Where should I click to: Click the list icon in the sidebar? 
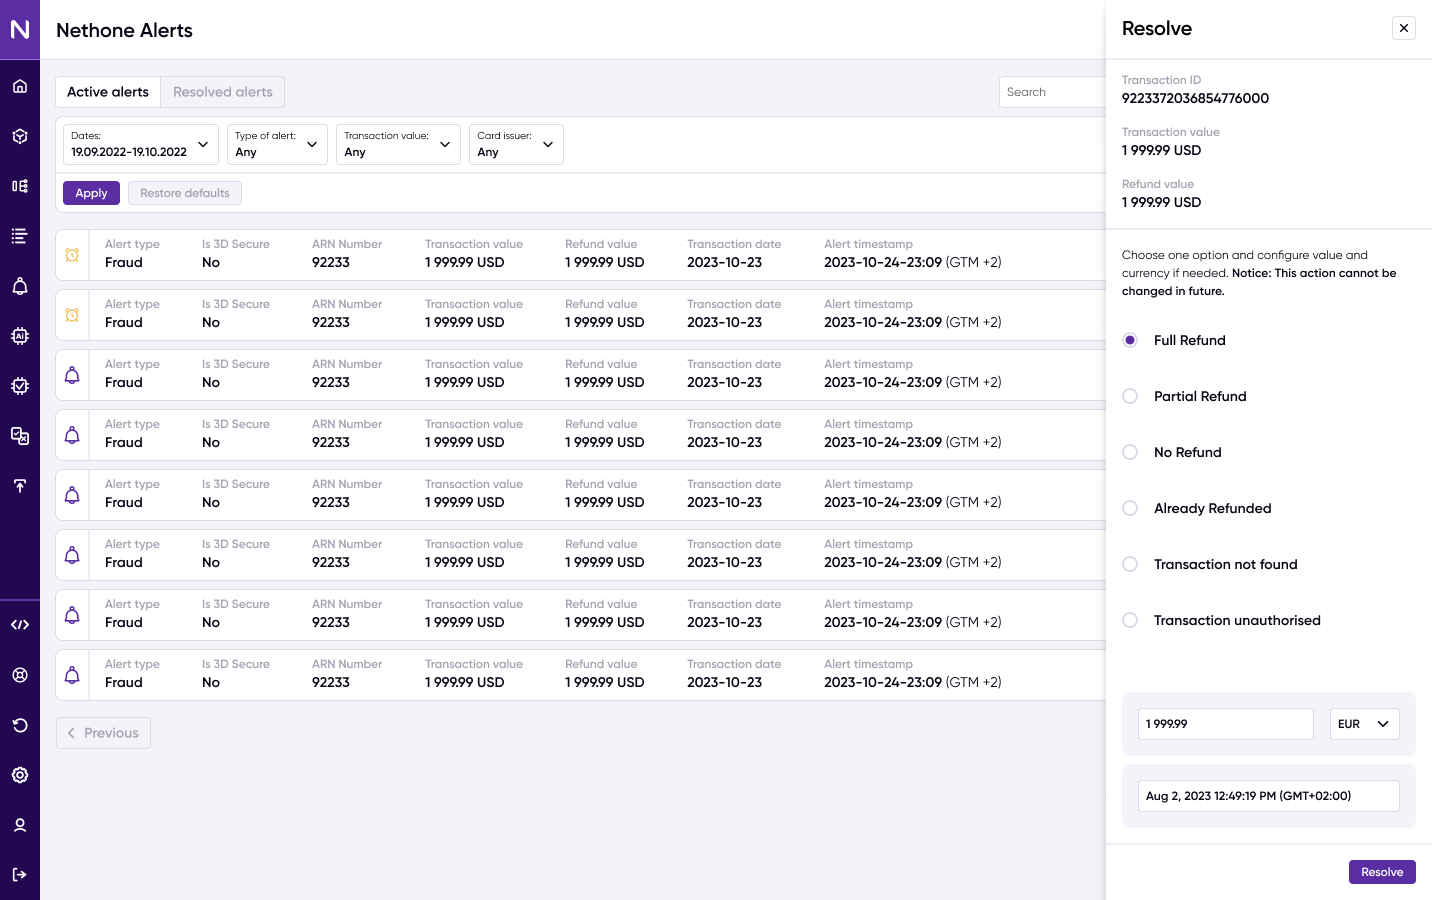[x=20, y=236]
